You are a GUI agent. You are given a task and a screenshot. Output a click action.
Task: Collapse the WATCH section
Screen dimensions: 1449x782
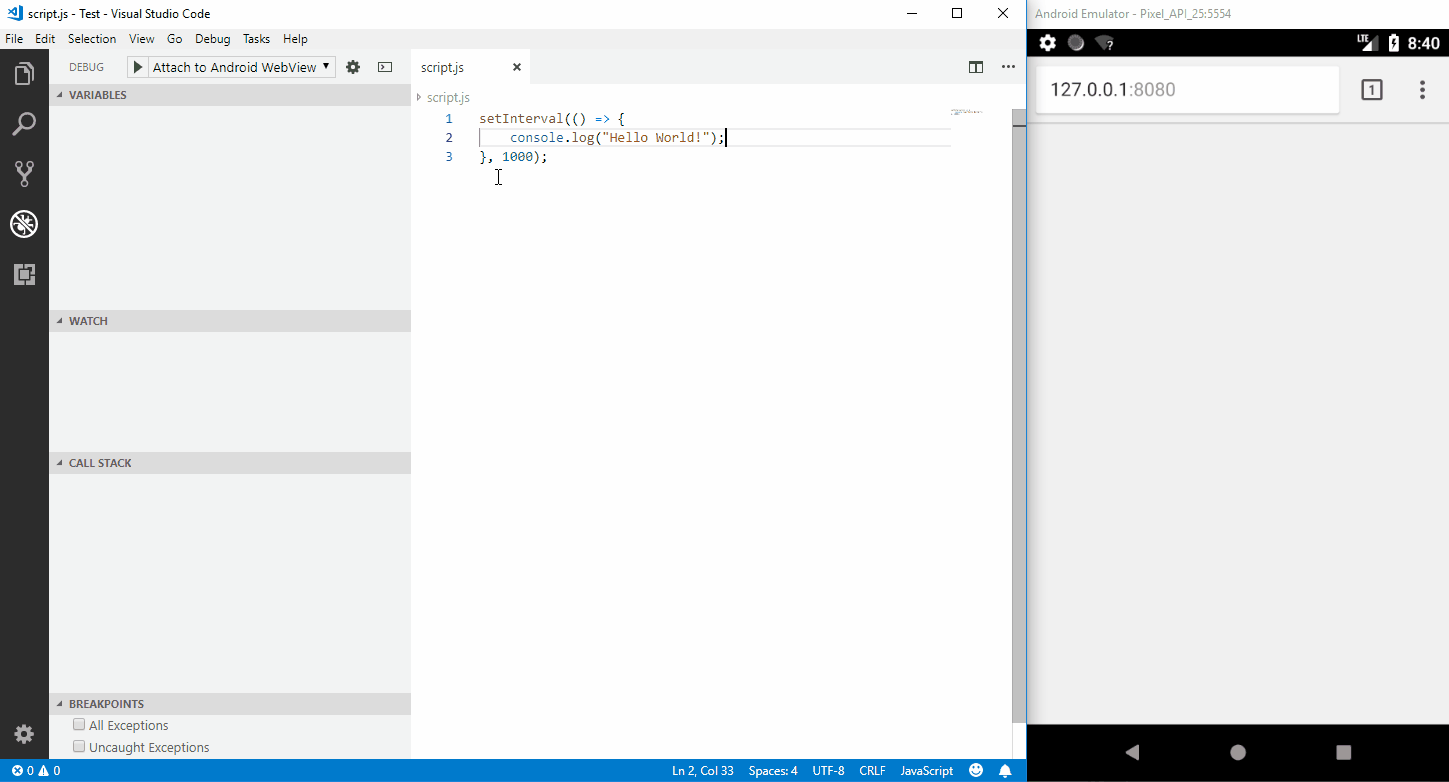230,321
